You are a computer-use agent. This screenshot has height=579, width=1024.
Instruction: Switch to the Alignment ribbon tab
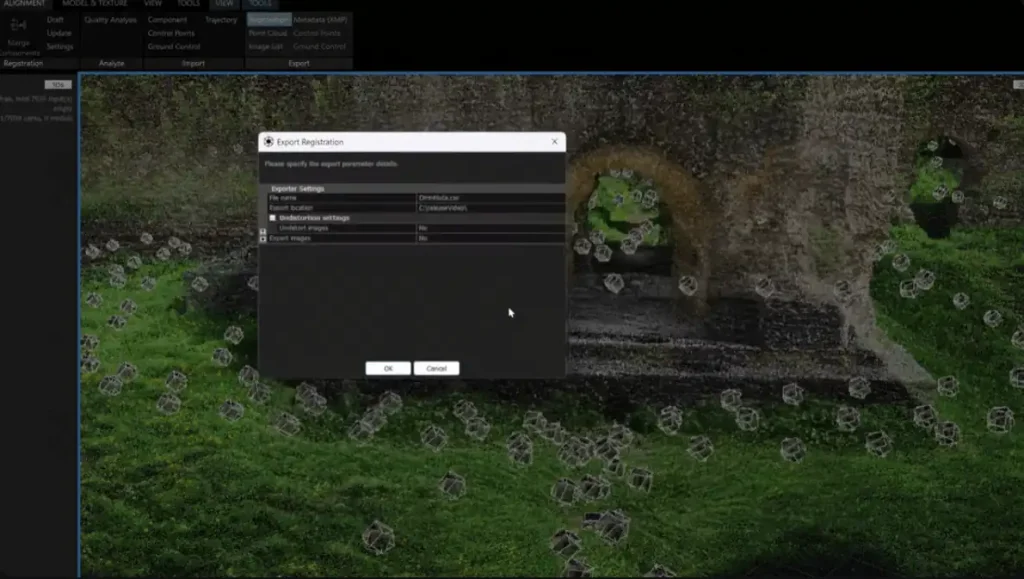click(23, 4)
